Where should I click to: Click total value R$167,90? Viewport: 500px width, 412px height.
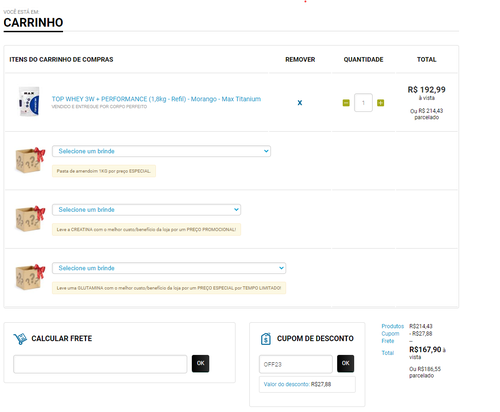pos(425,350)
